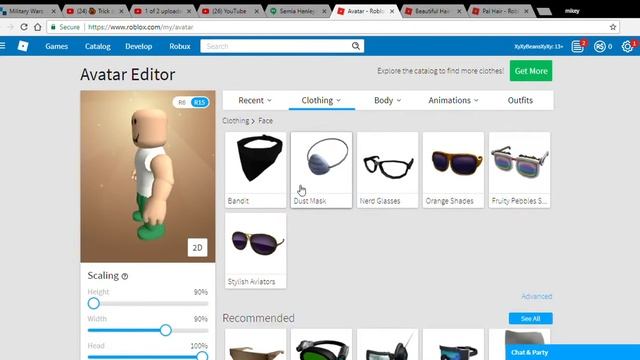640x360 pixels.
Task: Select the first recommended sunglasses item
Action: coord(256,345)
